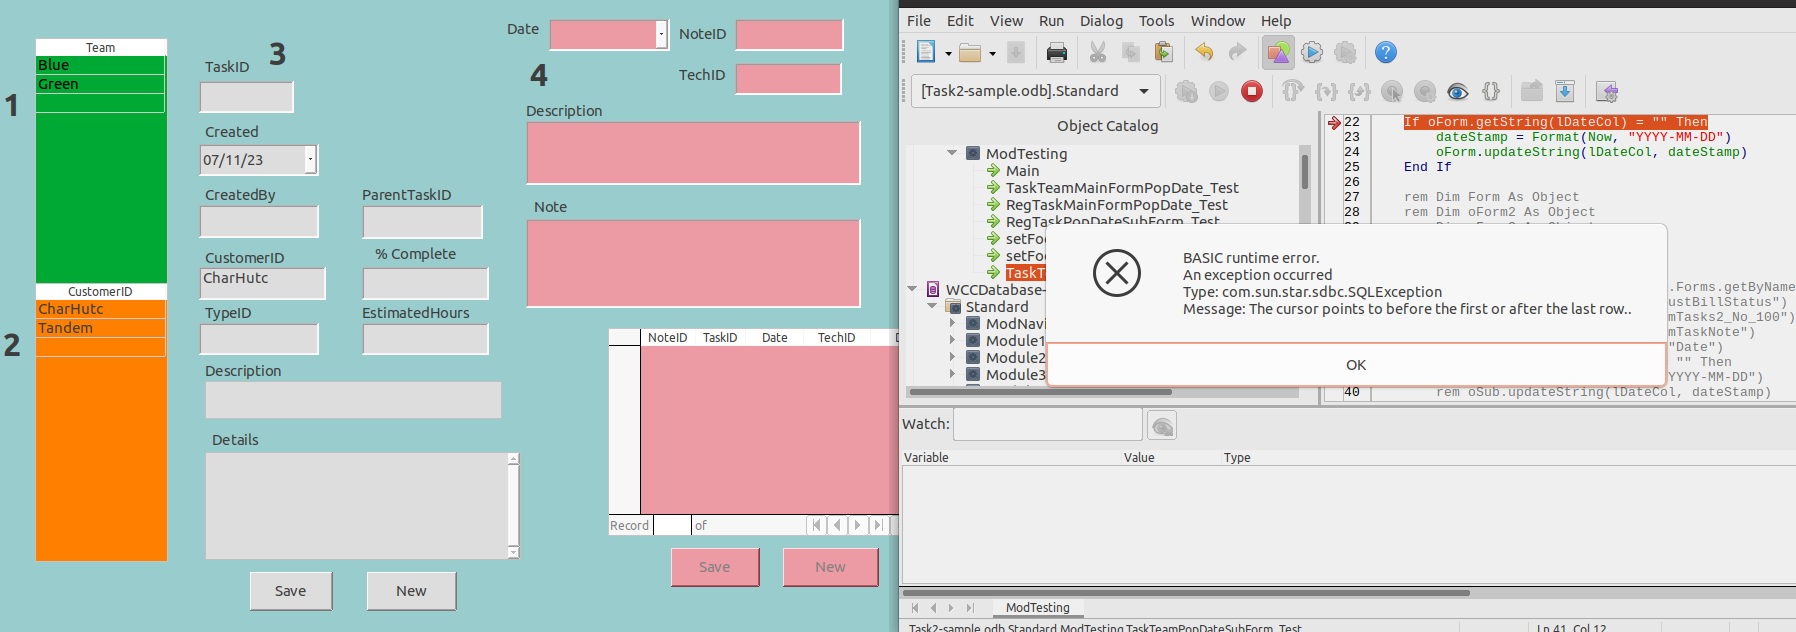
Task: Select CharHutc in the CustomerID list
Action: (x=100, y=309)
